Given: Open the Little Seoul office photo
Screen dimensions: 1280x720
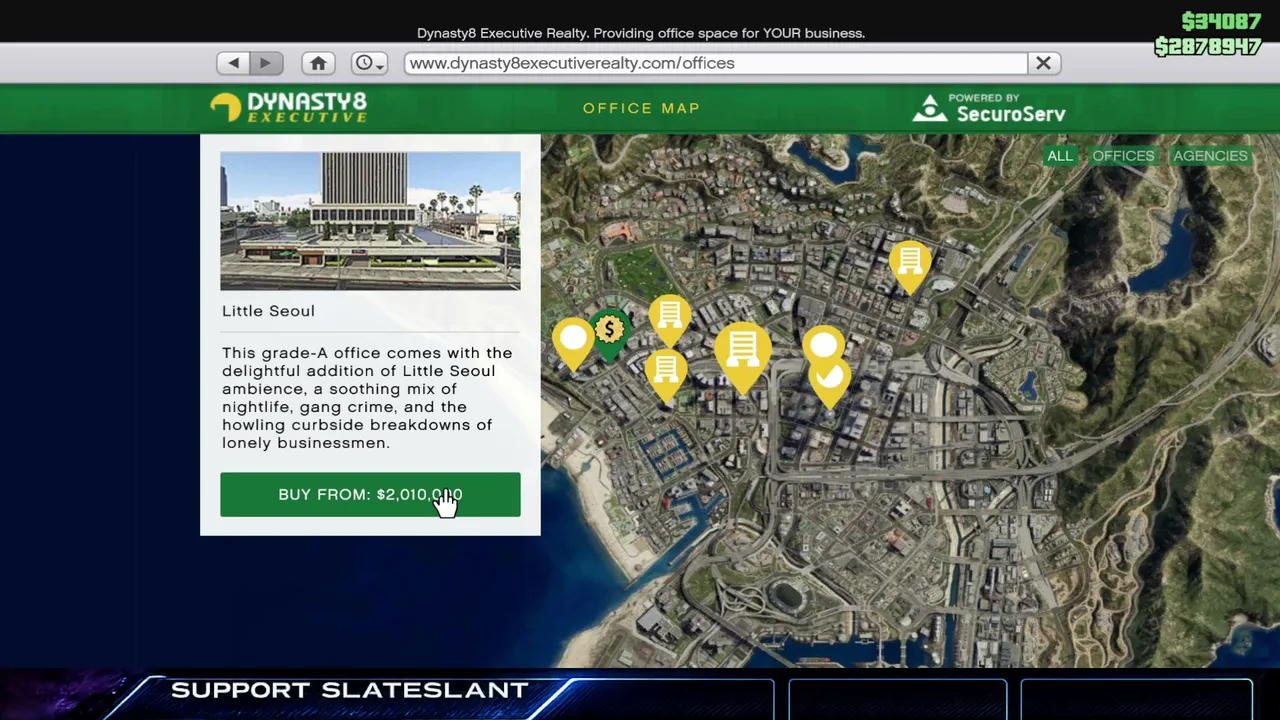Looking at the screenshot, I should point(370,221).
